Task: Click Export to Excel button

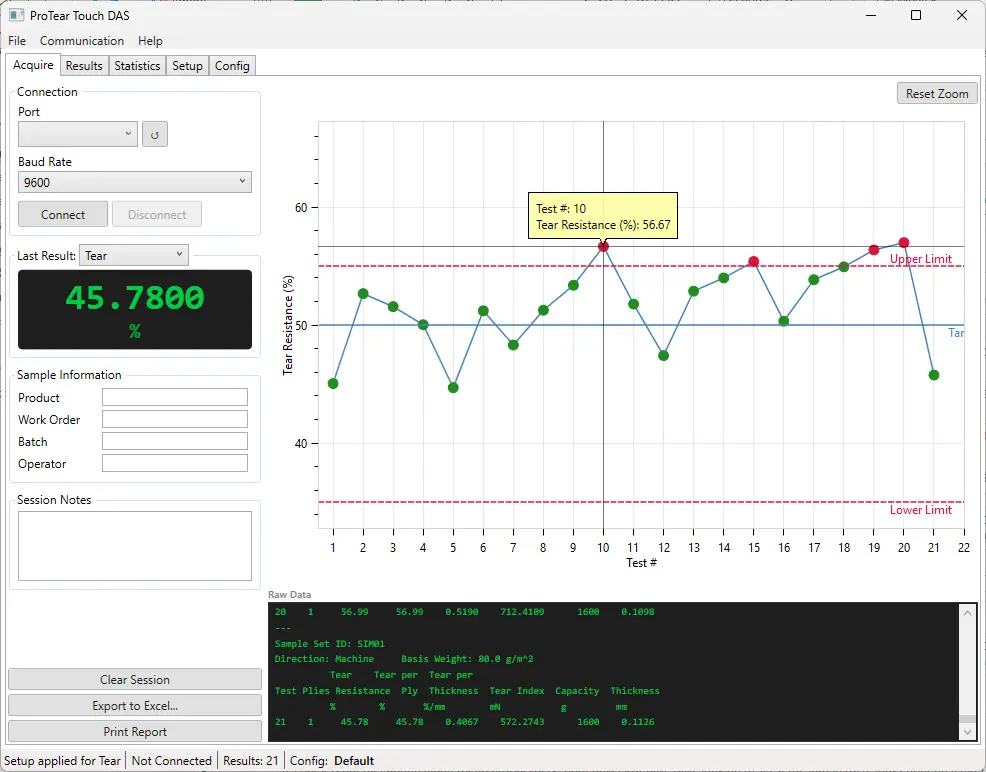Action: pyautogui.click(x=135, y=706)
